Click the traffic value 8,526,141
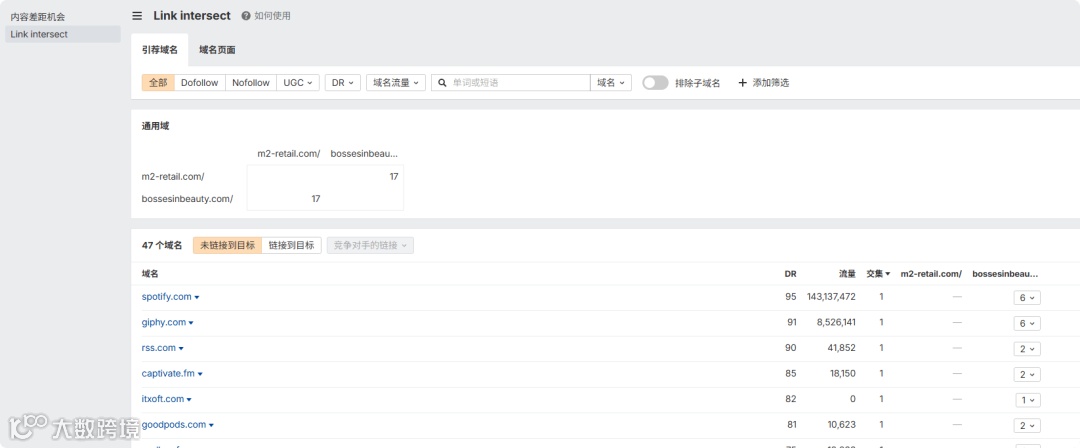The image size is (1080, 448). point(836,322)
